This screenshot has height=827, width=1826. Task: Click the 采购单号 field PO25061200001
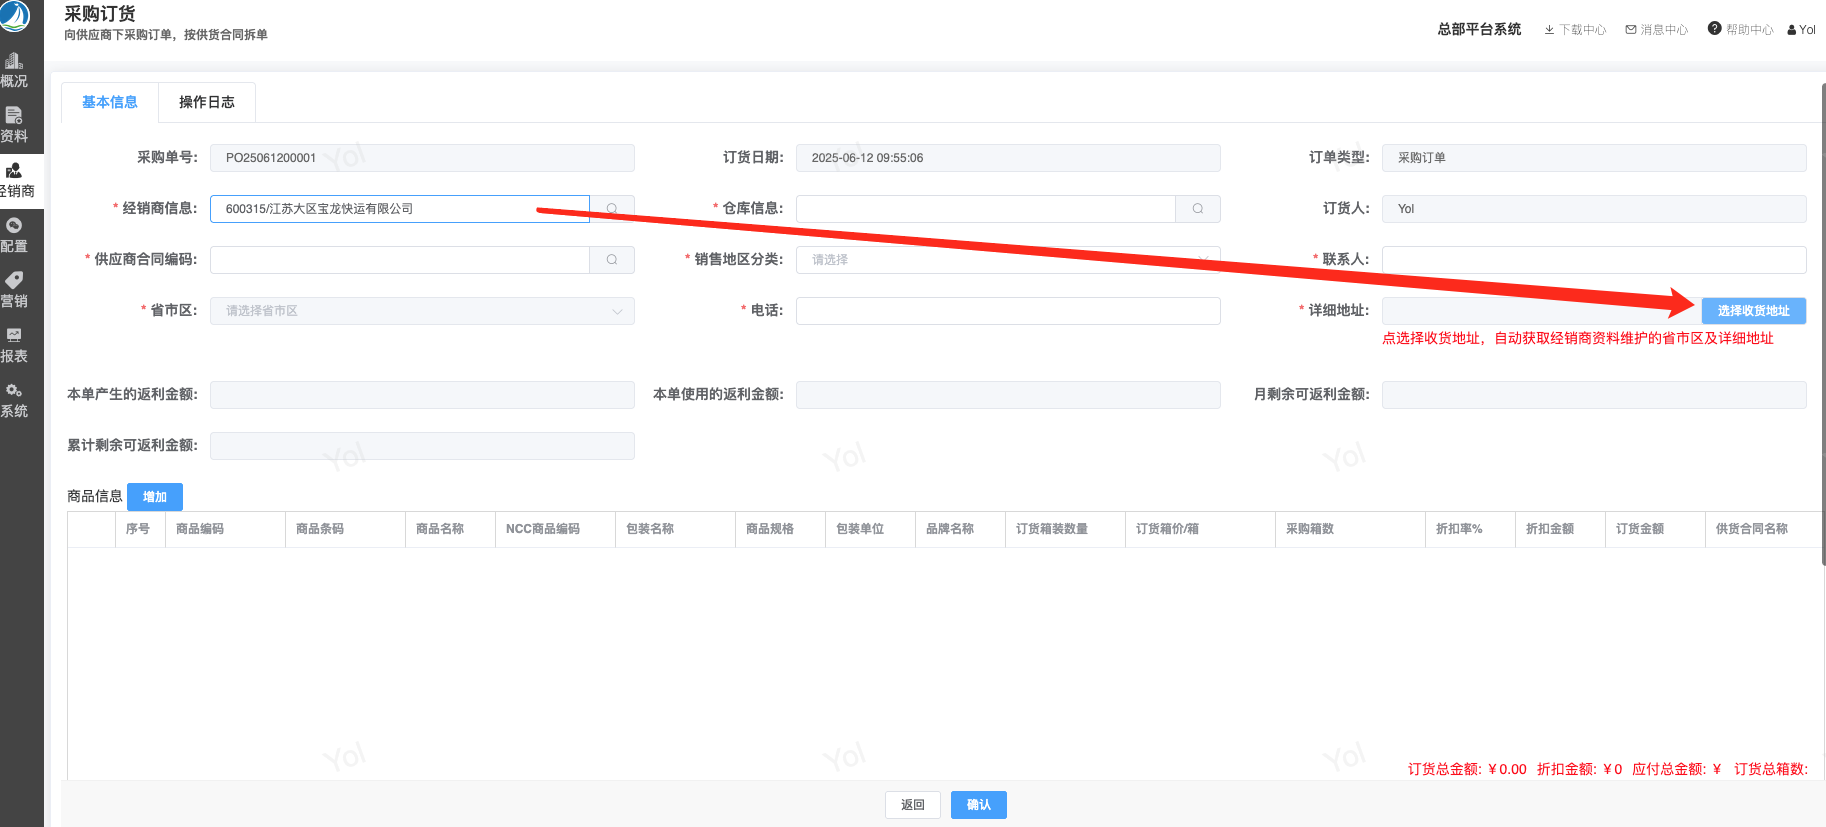tap(422, 158)
